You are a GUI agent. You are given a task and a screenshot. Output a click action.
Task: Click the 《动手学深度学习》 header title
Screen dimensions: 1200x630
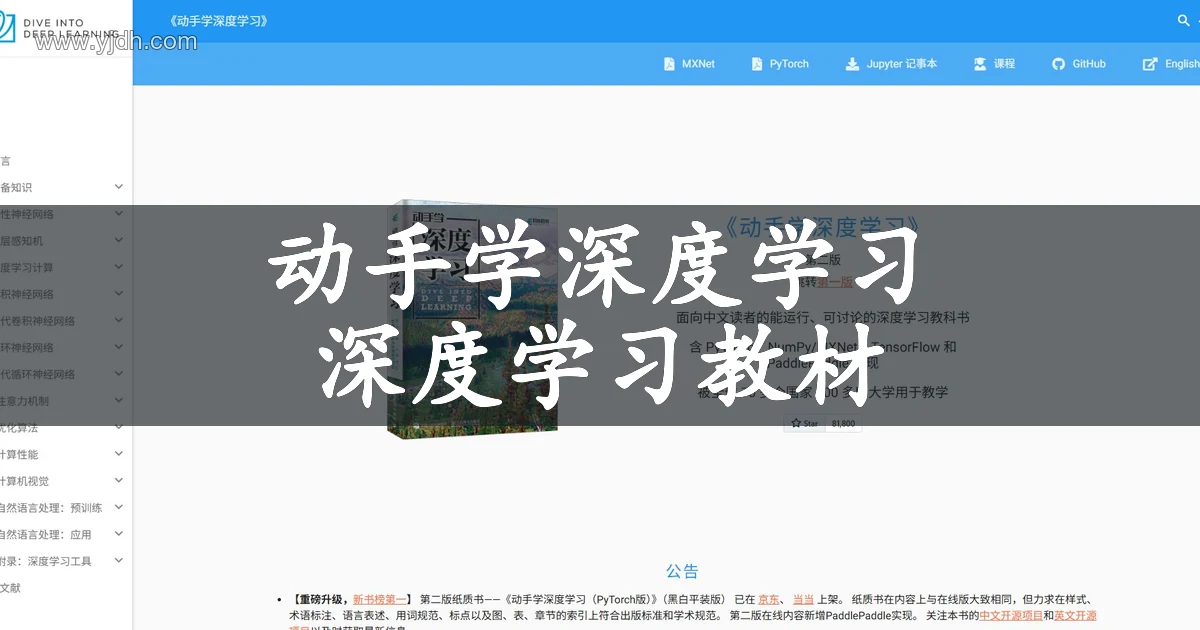(219, 21)
